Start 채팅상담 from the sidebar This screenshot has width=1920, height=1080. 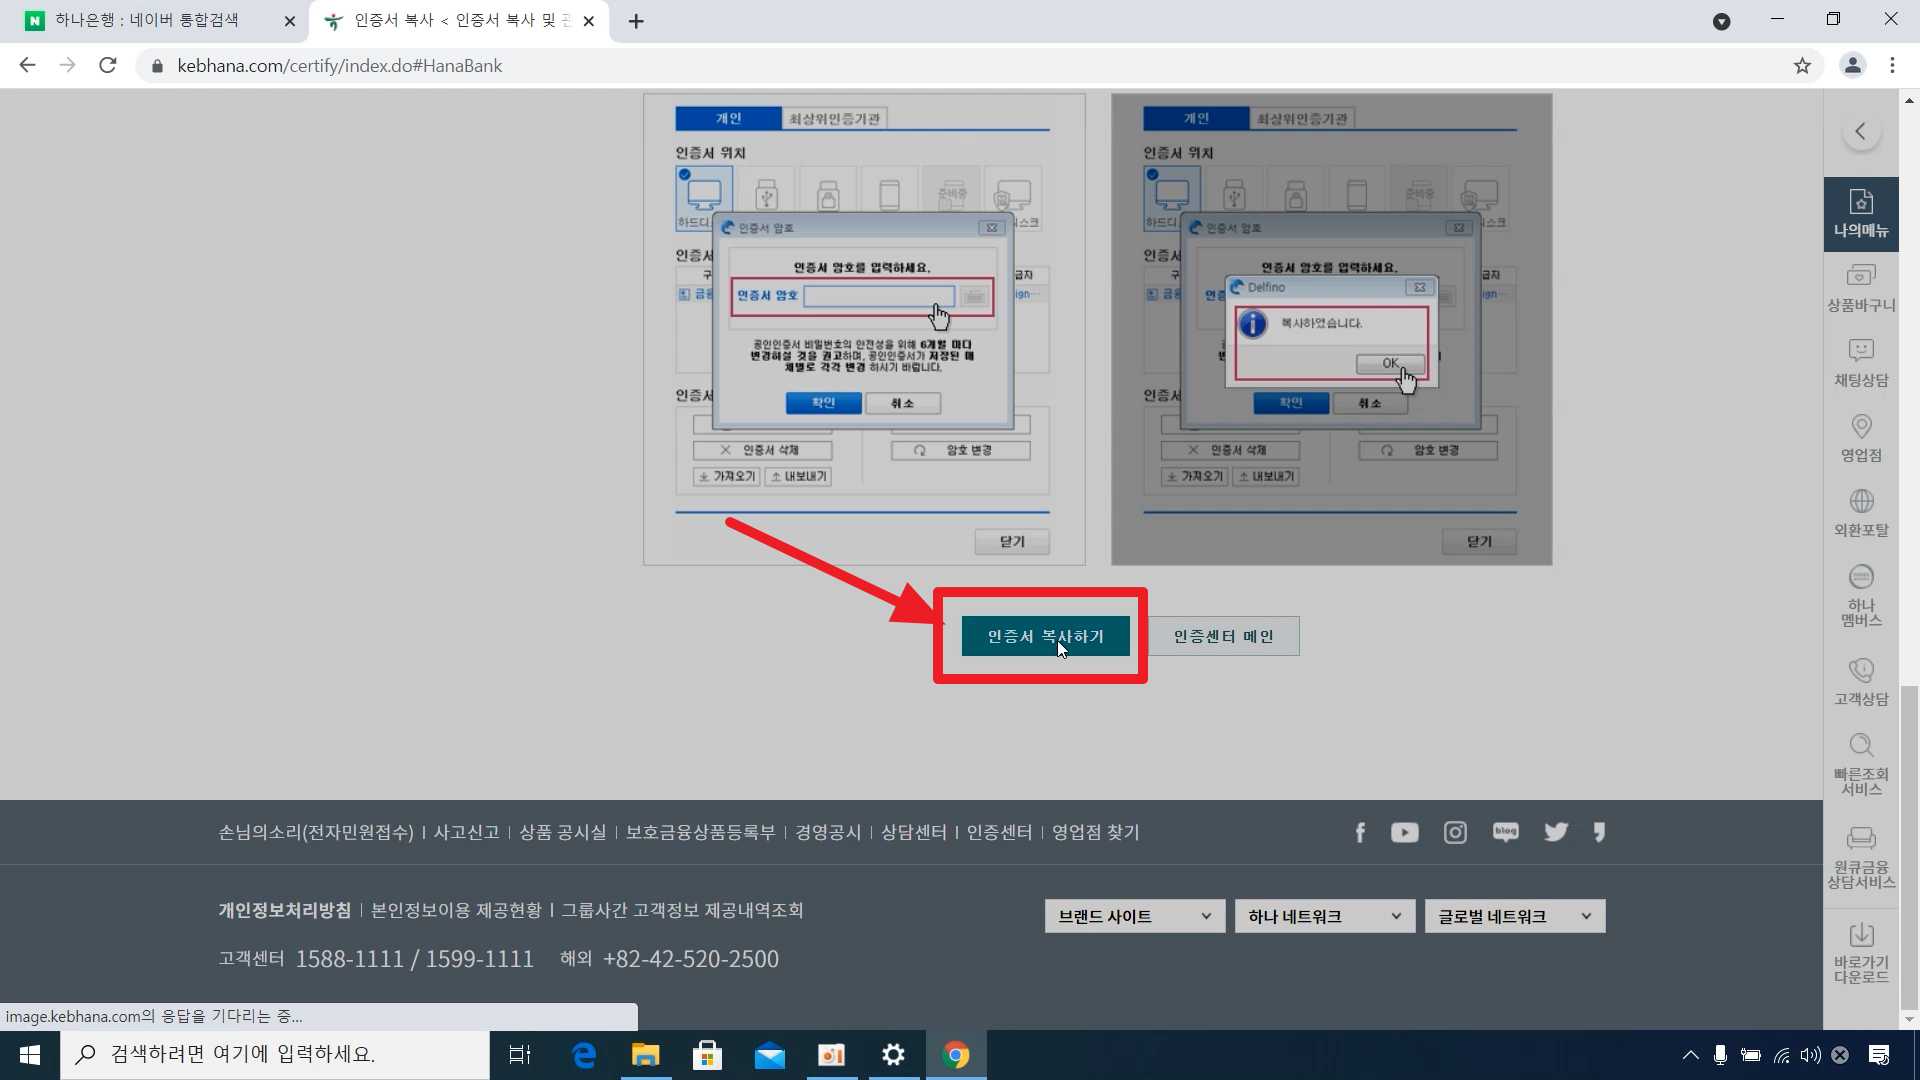(1860, 362)
